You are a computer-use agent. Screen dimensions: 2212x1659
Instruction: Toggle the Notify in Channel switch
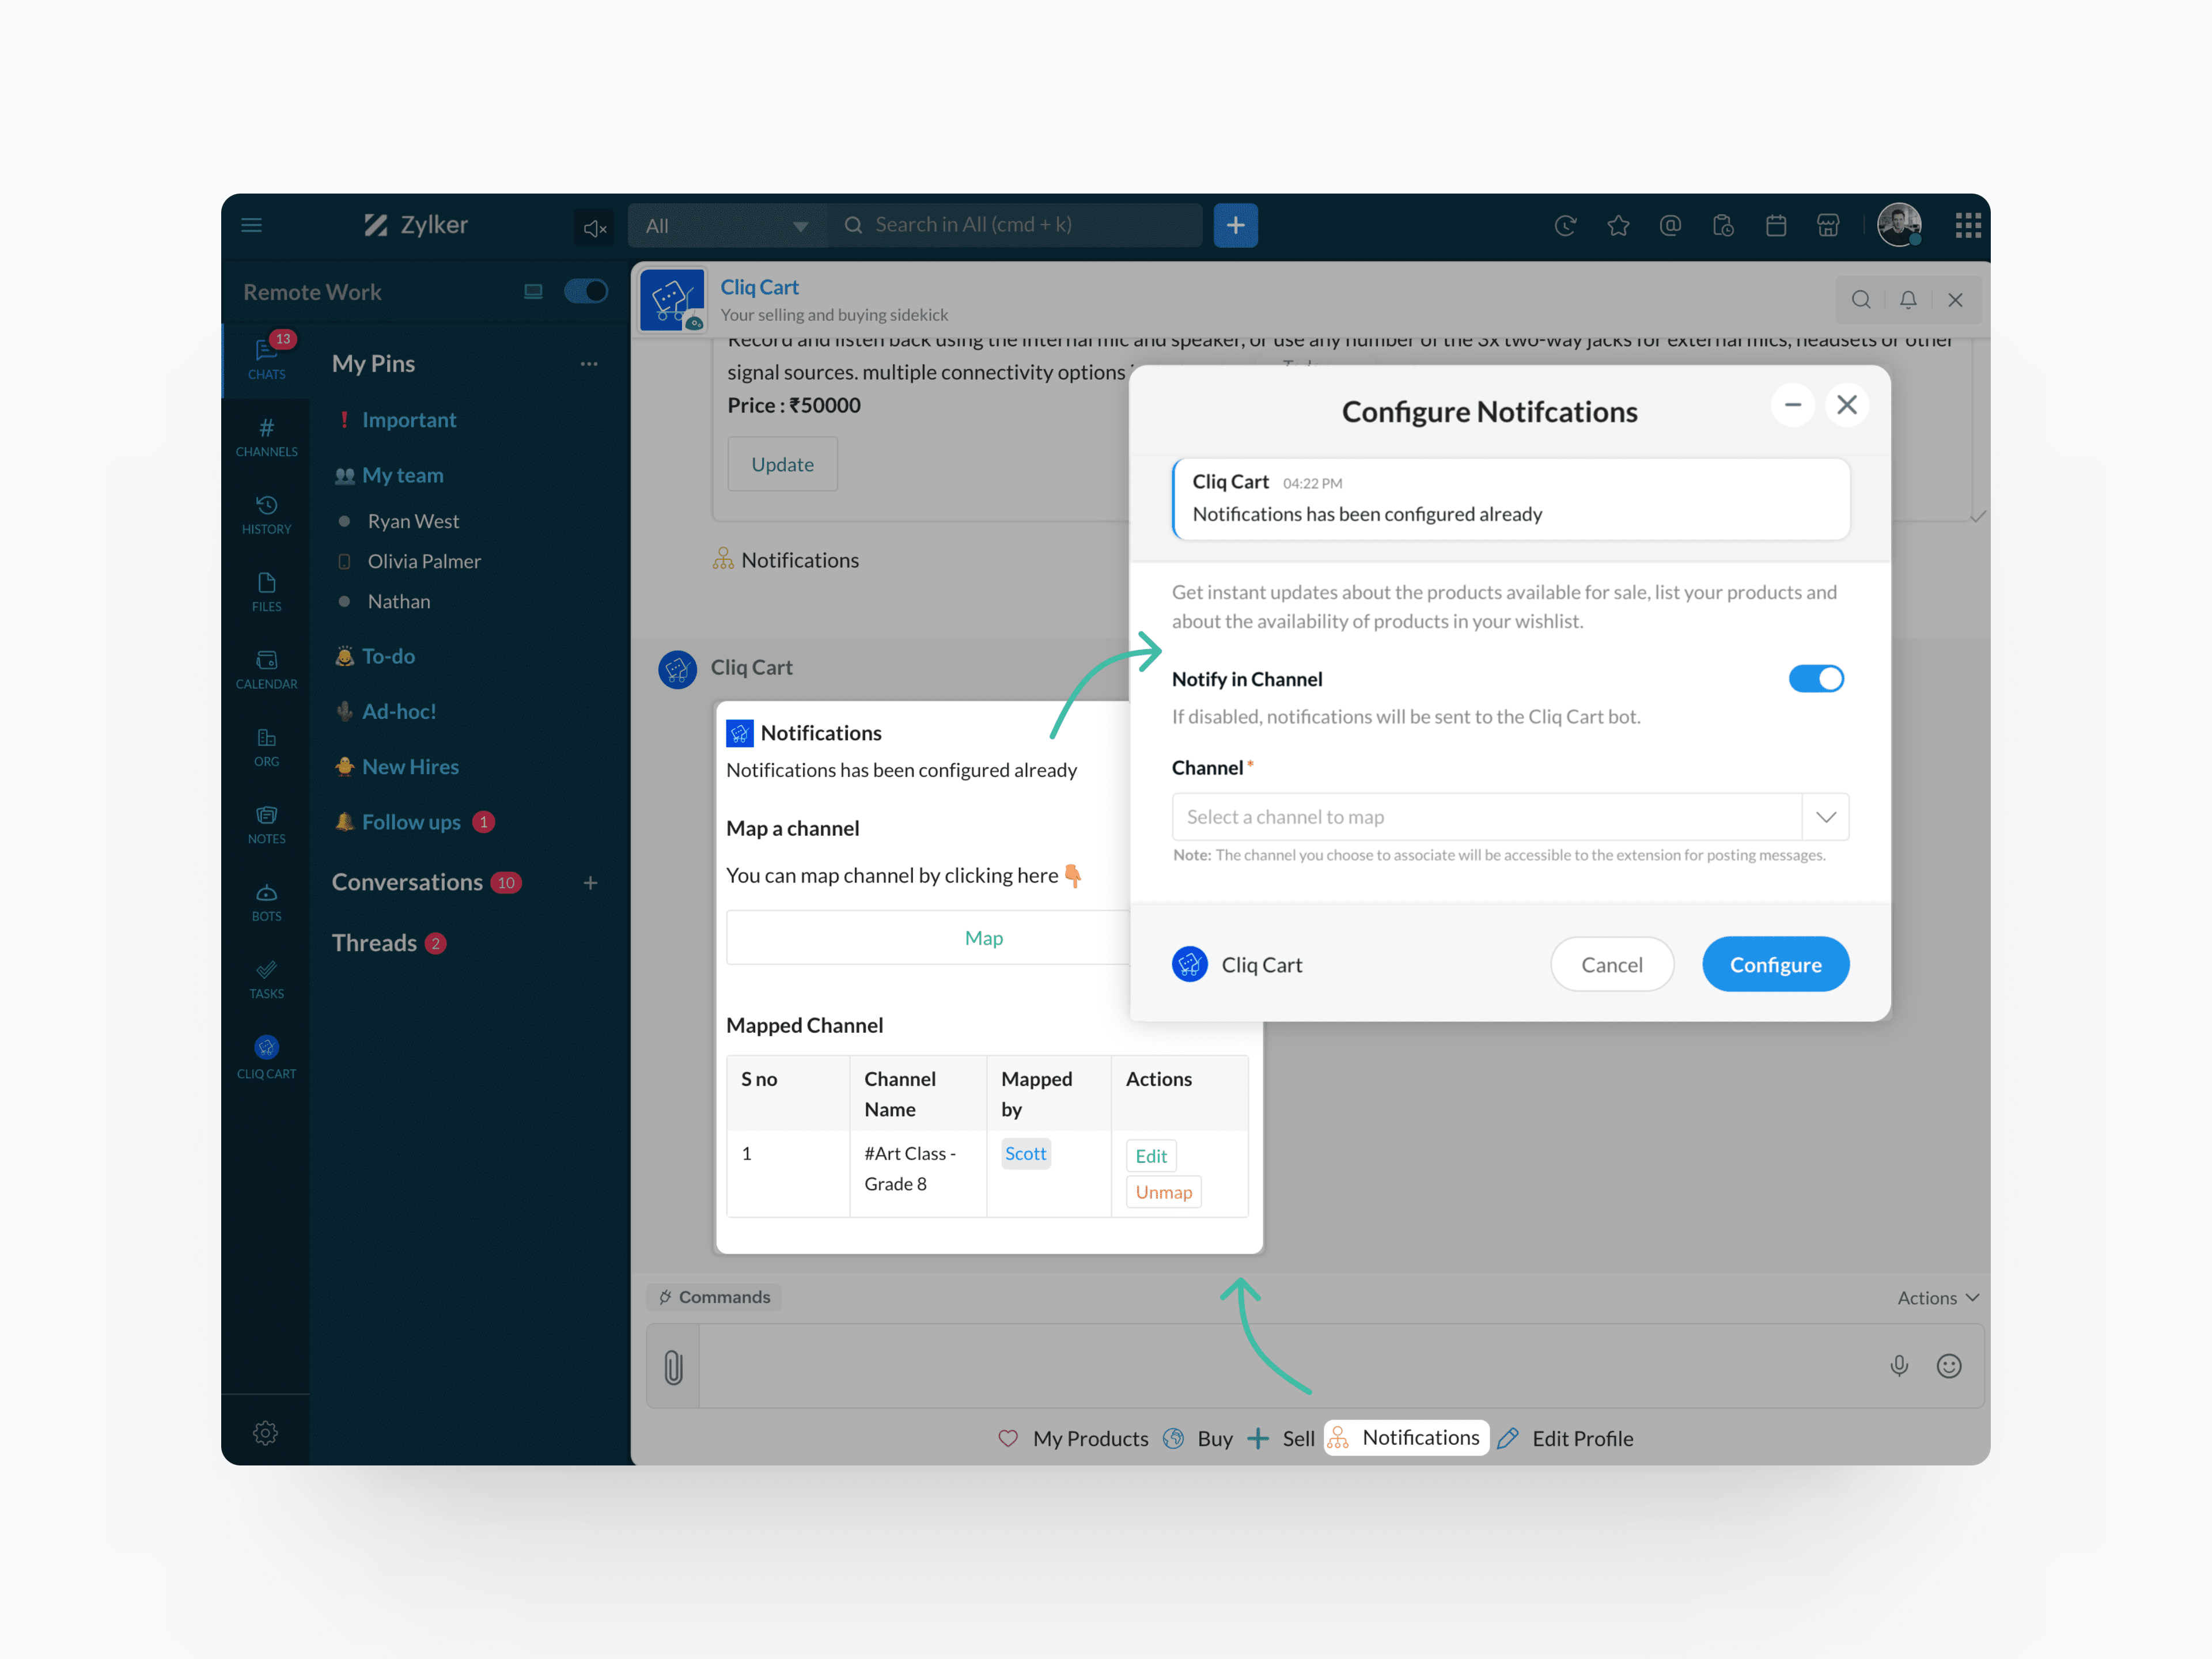pyautogui.click(x=1815, y=679)
